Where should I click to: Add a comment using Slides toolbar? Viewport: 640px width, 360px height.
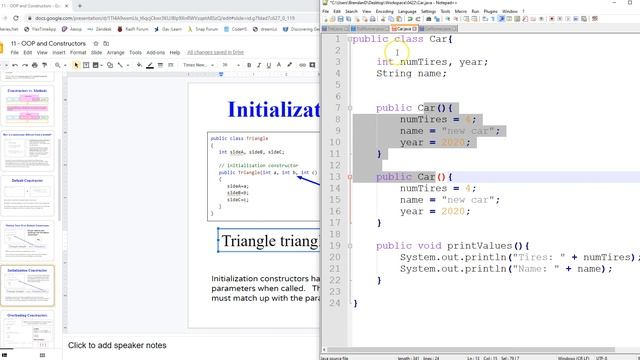pyautogui.click(x=312, y=65)
